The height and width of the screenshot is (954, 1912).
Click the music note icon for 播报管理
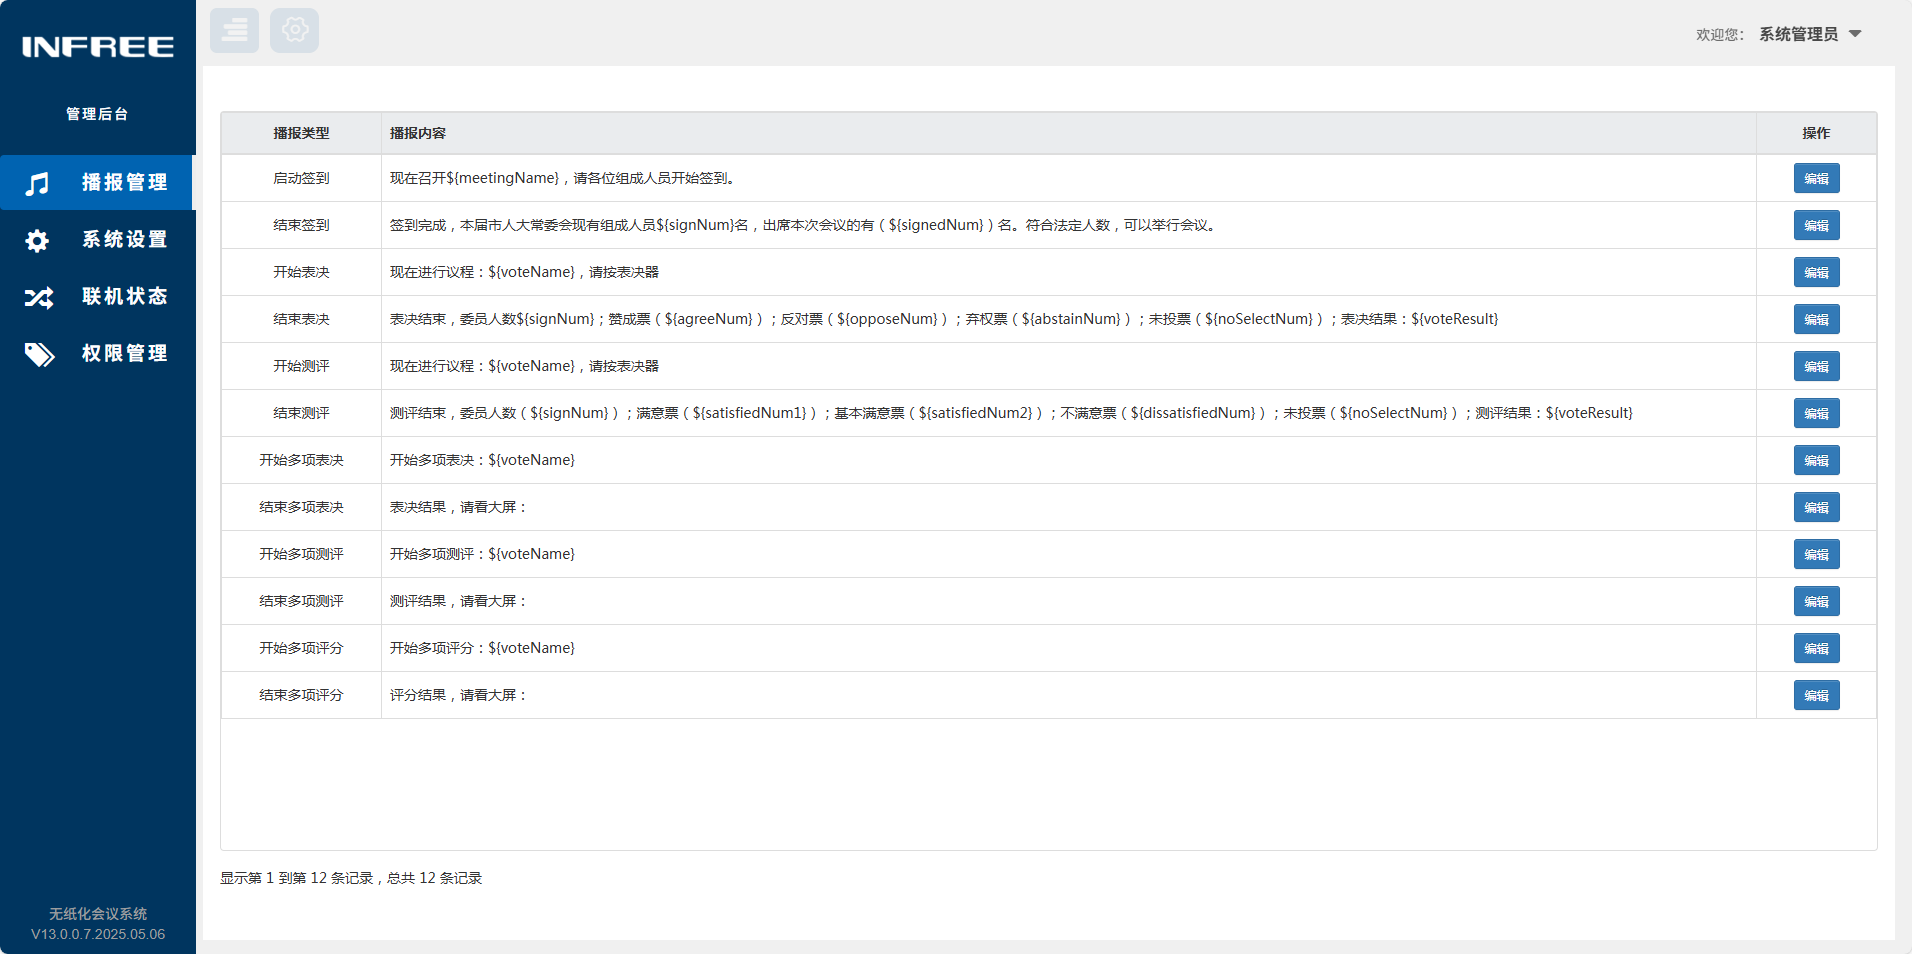tap(37, 183)
